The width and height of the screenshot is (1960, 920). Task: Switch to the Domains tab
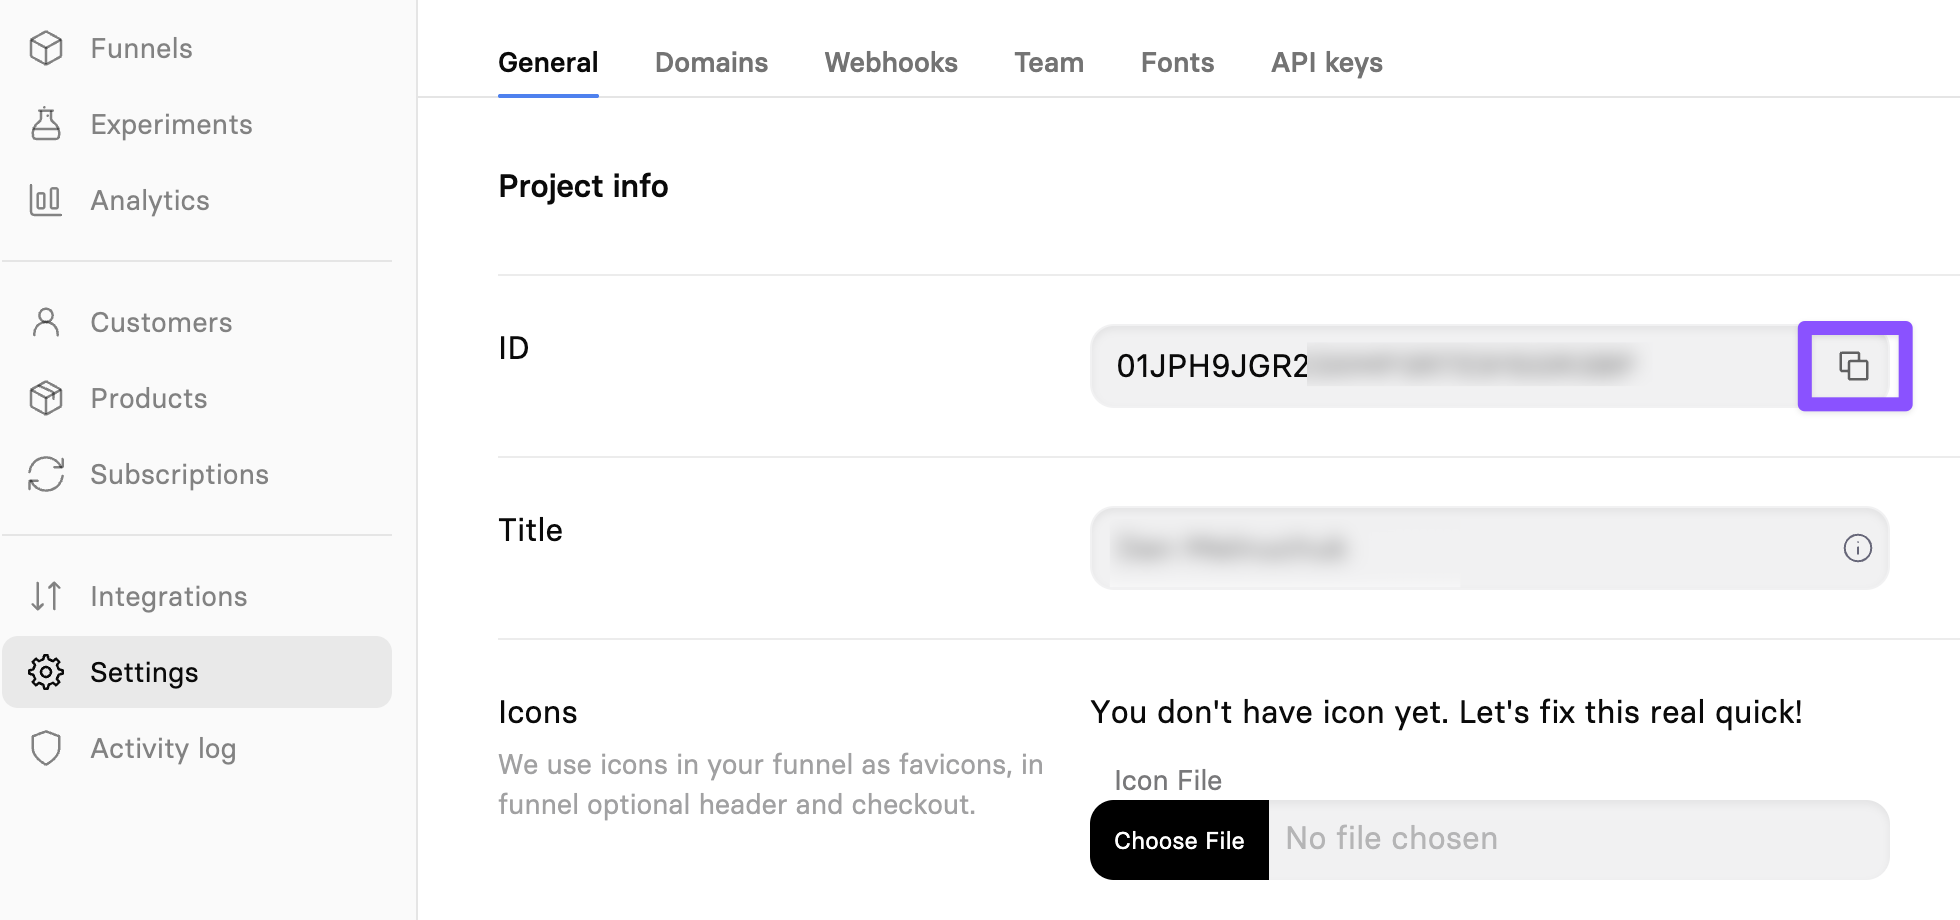(x=711, y=62)
